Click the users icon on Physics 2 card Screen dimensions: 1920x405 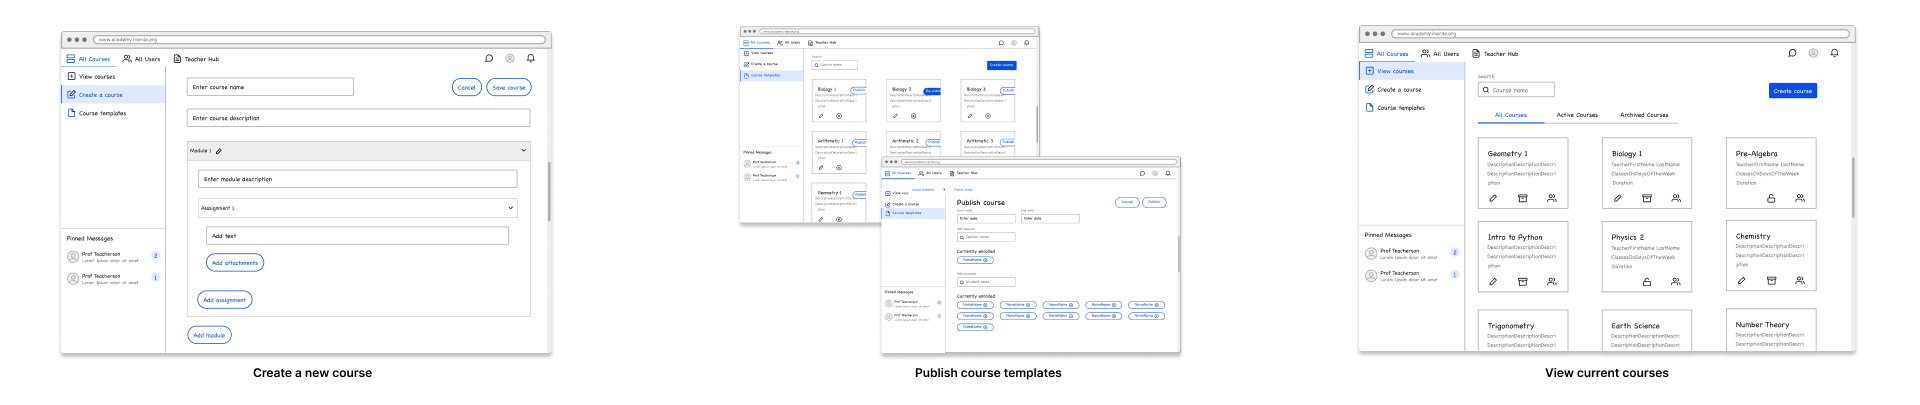pos(1676,282)
